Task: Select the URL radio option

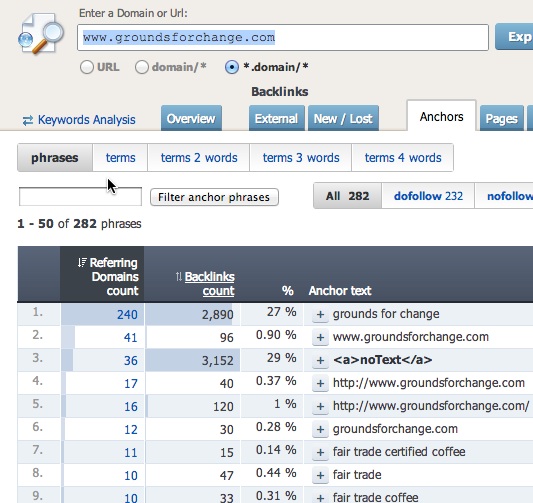Action: click(87, 67)
